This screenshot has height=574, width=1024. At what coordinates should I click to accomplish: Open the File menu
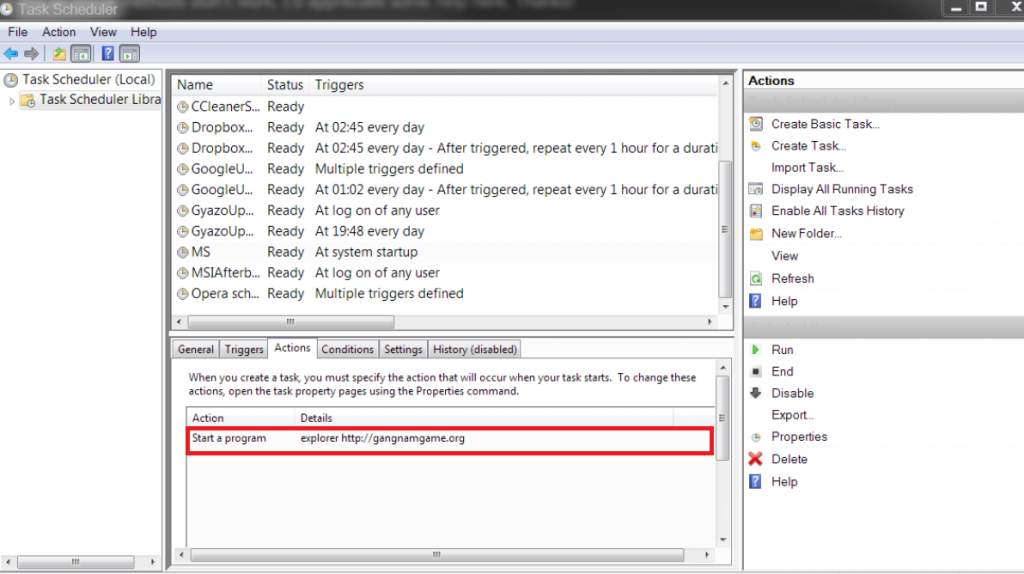pyautogui.click(x=18, y=32)
